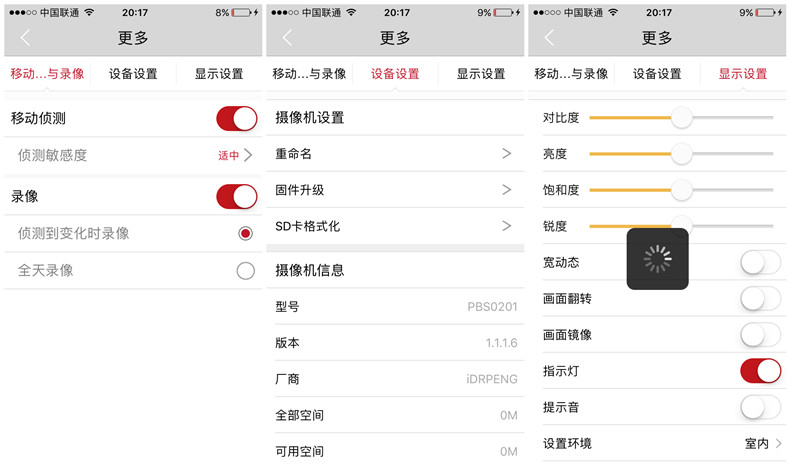This screenshot has width=790, height=465.
Task: Enable 画面镜像 mirror toggle
Action: pyautogui.click(x=760, y=335)
